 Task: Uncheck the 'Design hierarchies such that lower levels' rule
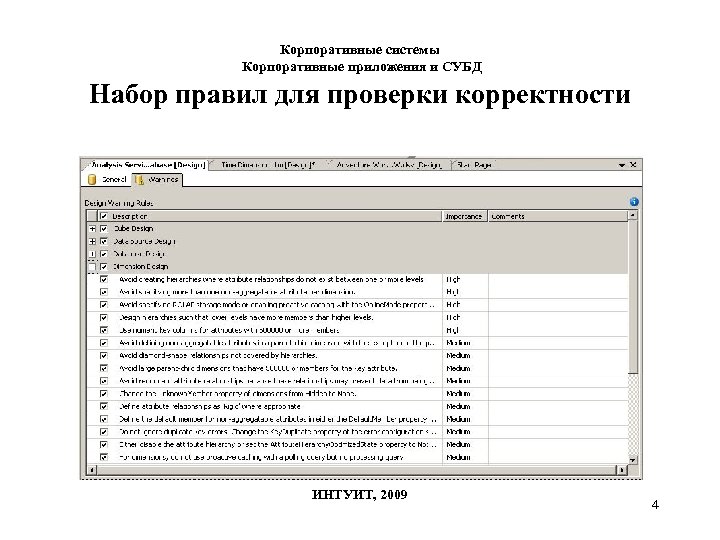tap(104, 317)
